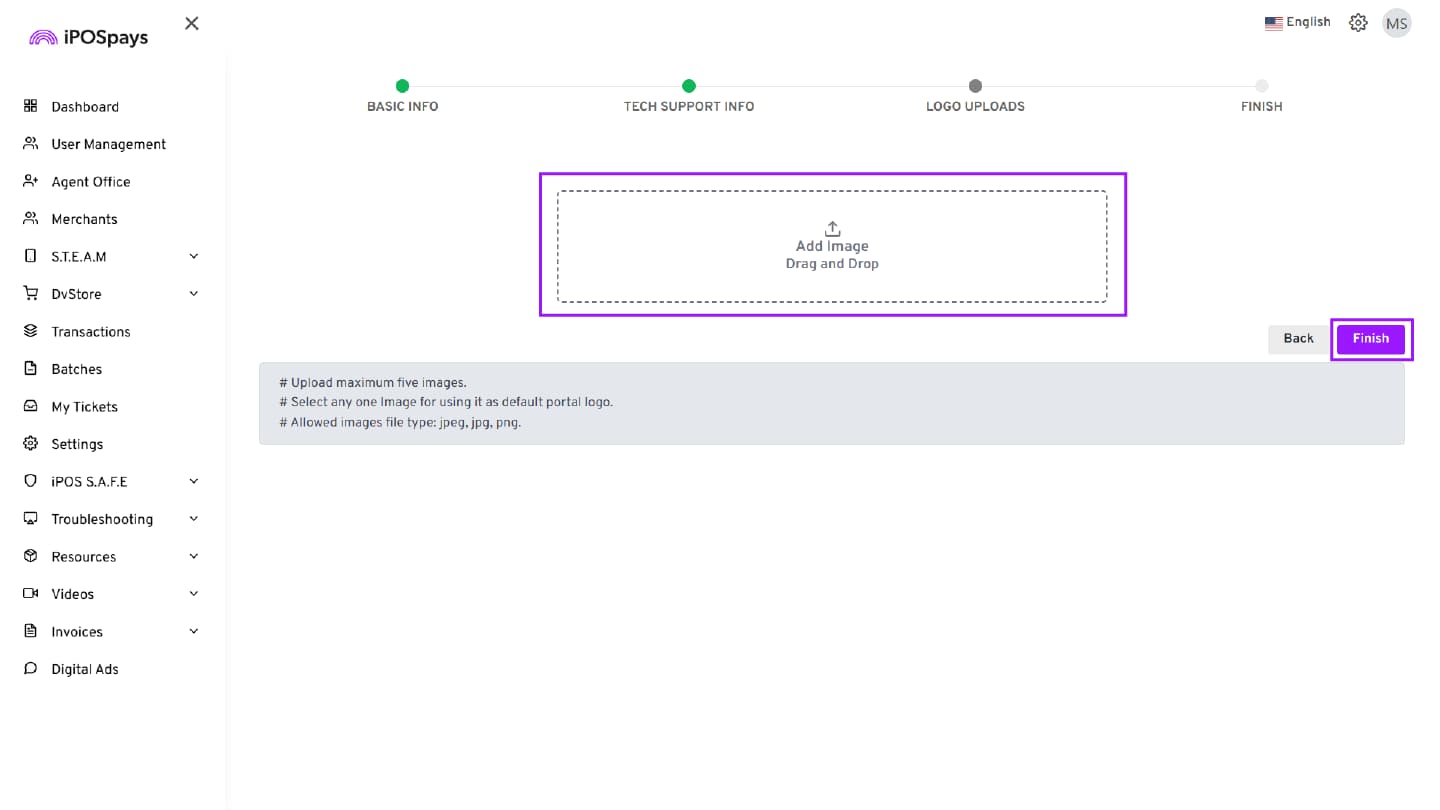This screenshot has height=810, width=1440.
Task: Click the Dashboard grid icon in sidebar
Action: tap(30, 106)
